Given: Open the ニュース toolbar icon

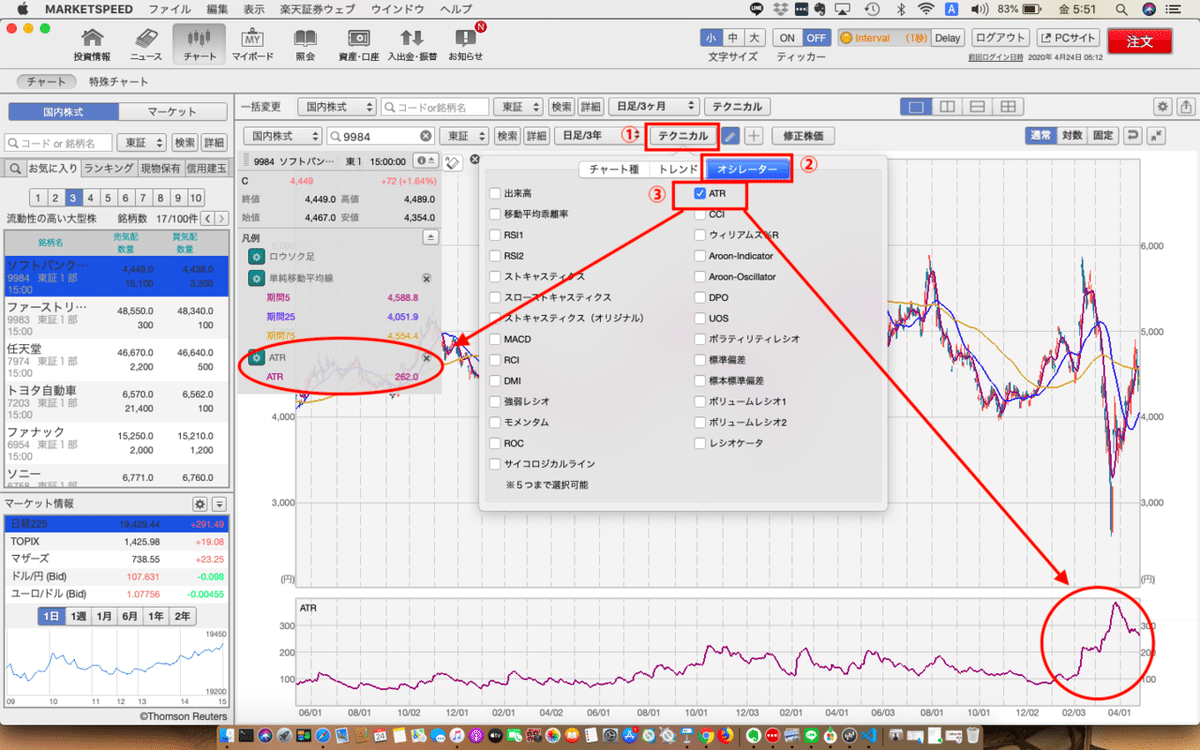Looking at the screenshot, I should (146, 44).
